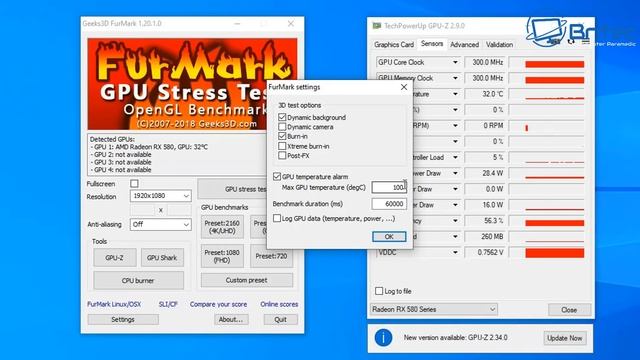Click the GPU-Z title bar app icon

click(376, 26)
